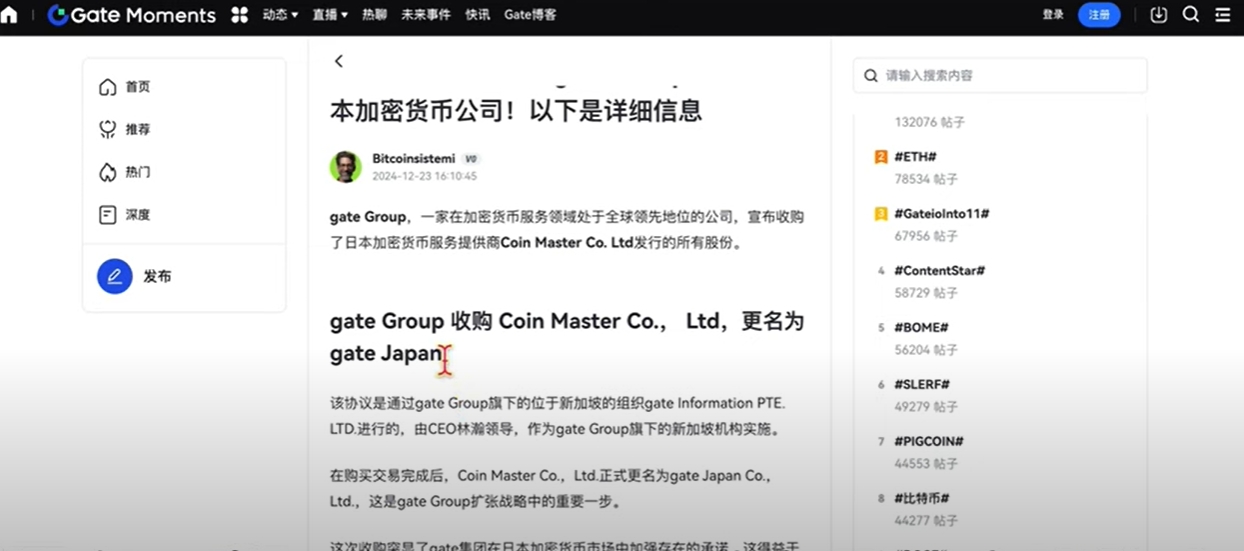Open Bitcoinsistemi author profile name

tap(413, 159)
